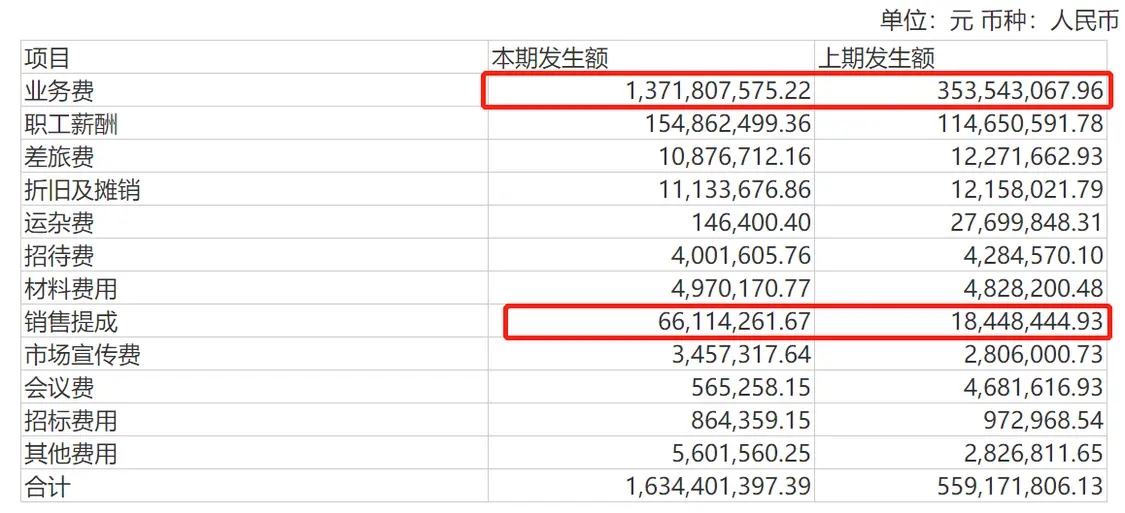The image size is (1125, 513).
Task: Click the highlighted value 66,114,261.67
Action: [734, 322]
